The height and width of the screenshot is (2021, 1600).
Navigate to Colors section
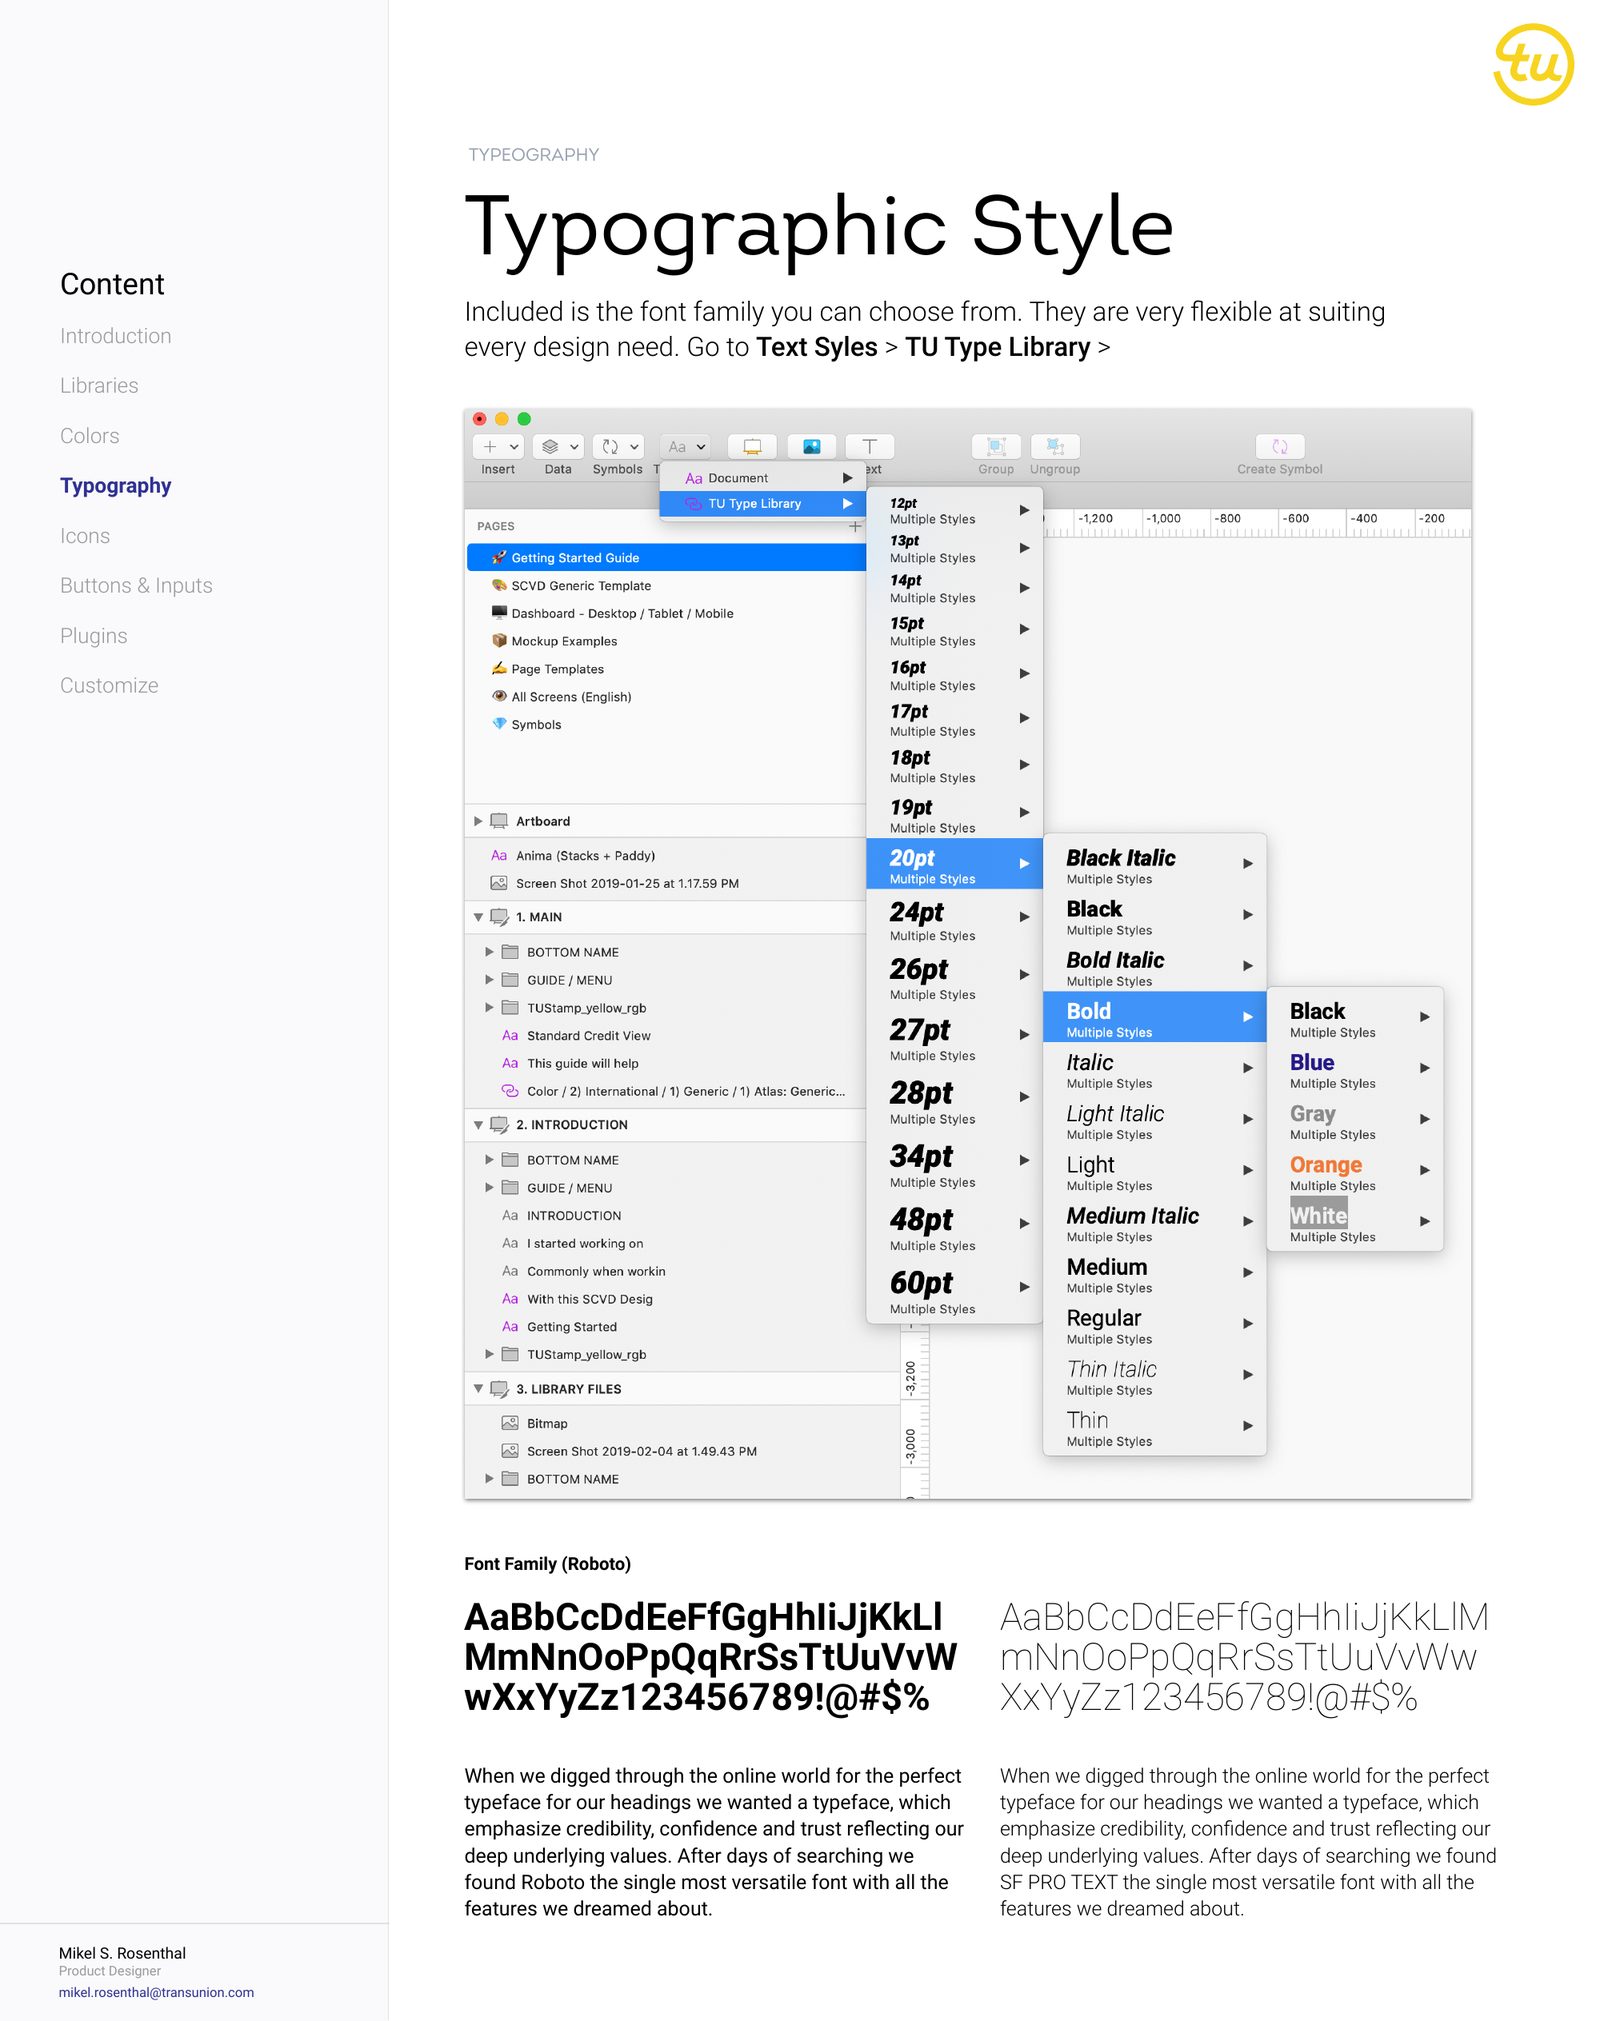coord(90,436)
